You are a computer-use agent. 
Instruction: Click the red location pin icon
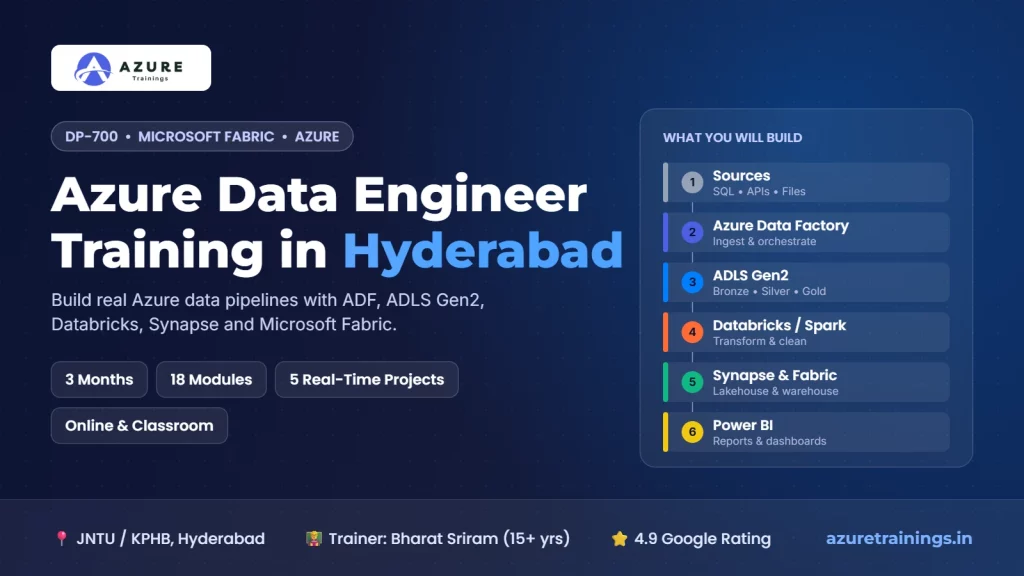pyautogui.click(x=61, y=538)
